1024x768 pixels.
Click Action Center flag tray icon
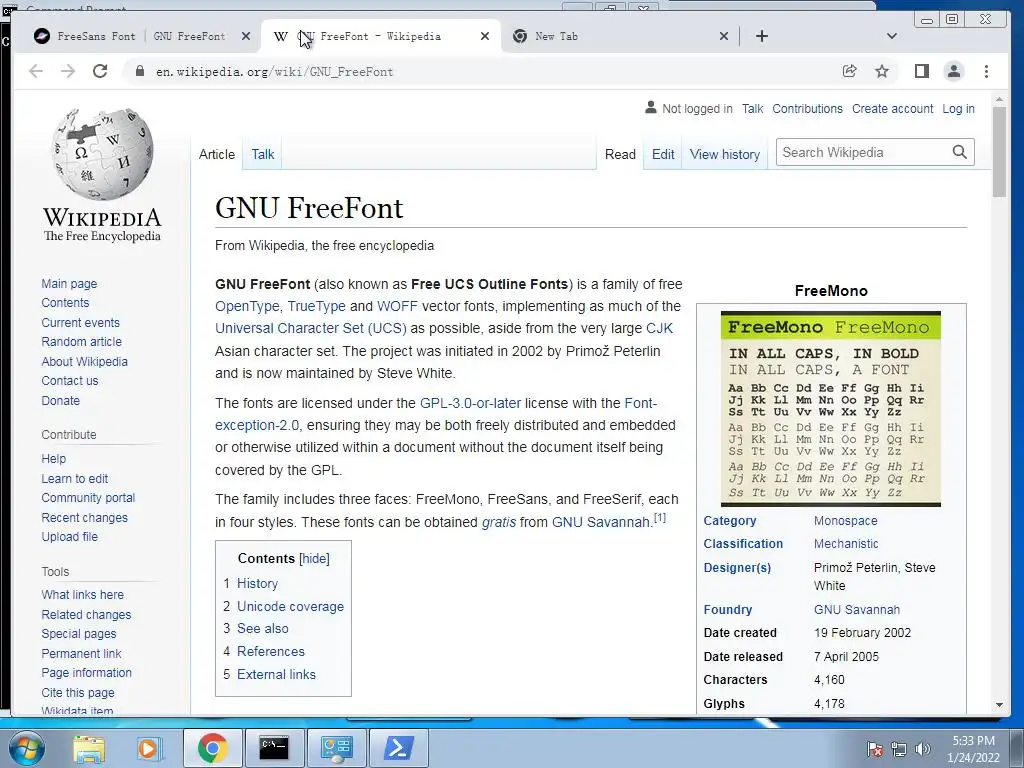[874, 749]
